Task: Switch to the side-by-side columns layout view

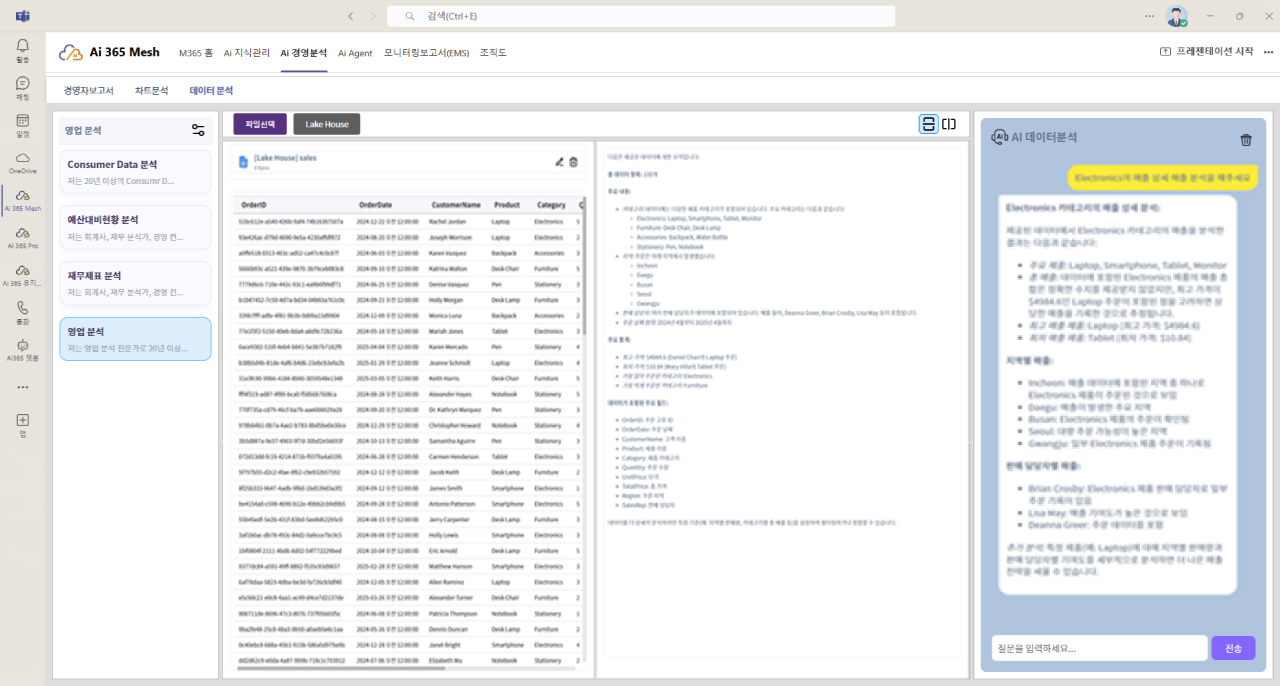Action: 949,124
